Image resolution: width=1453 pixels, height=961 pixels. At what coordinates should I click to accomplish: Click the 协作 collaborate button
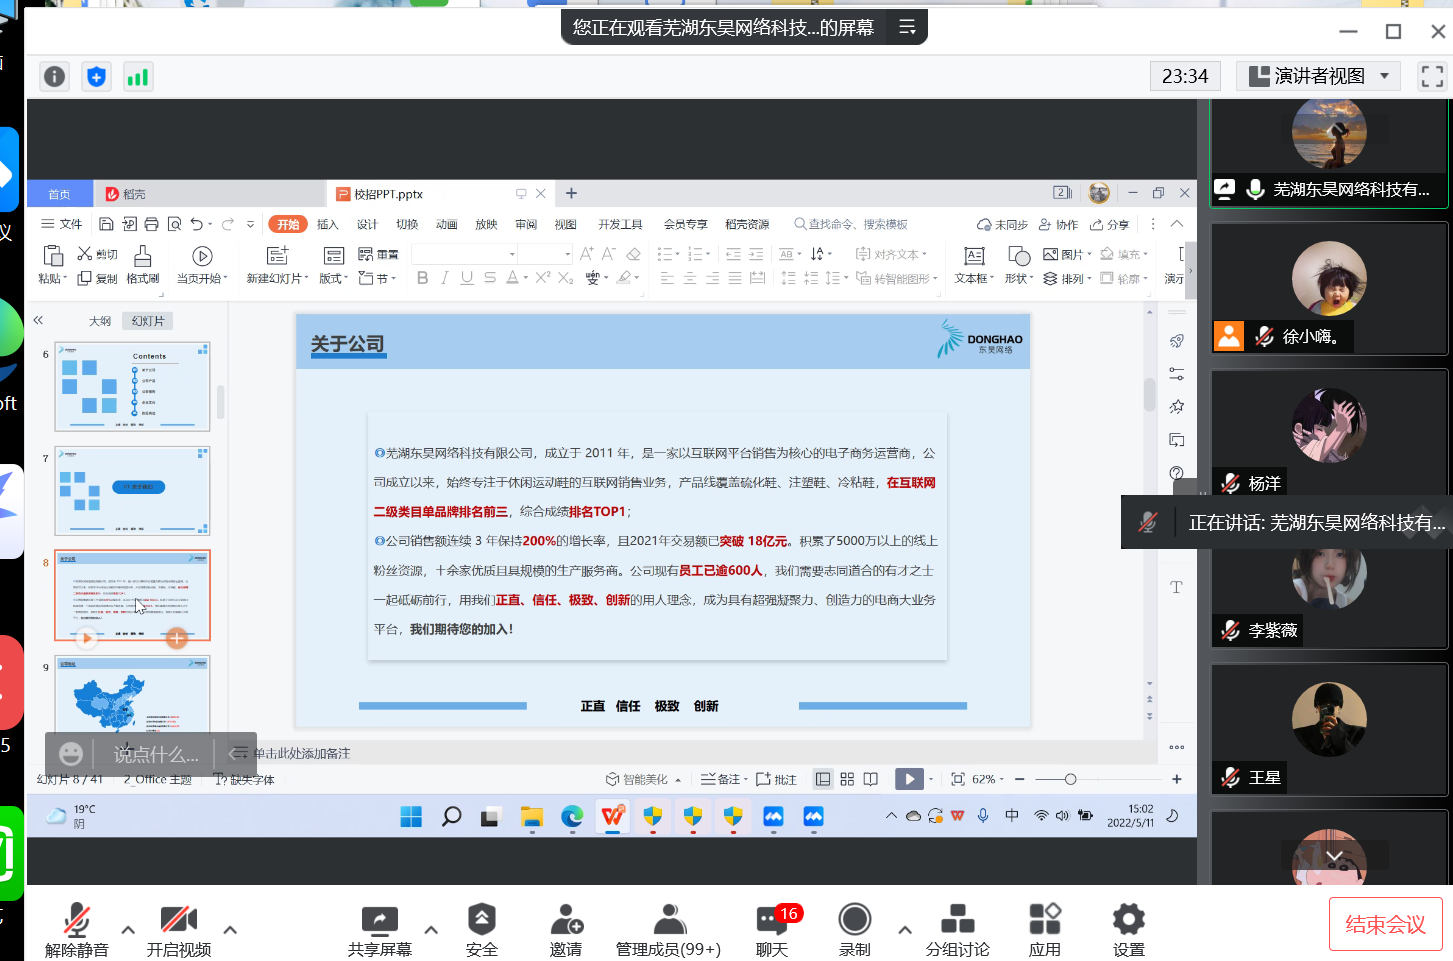[1059, 225]
